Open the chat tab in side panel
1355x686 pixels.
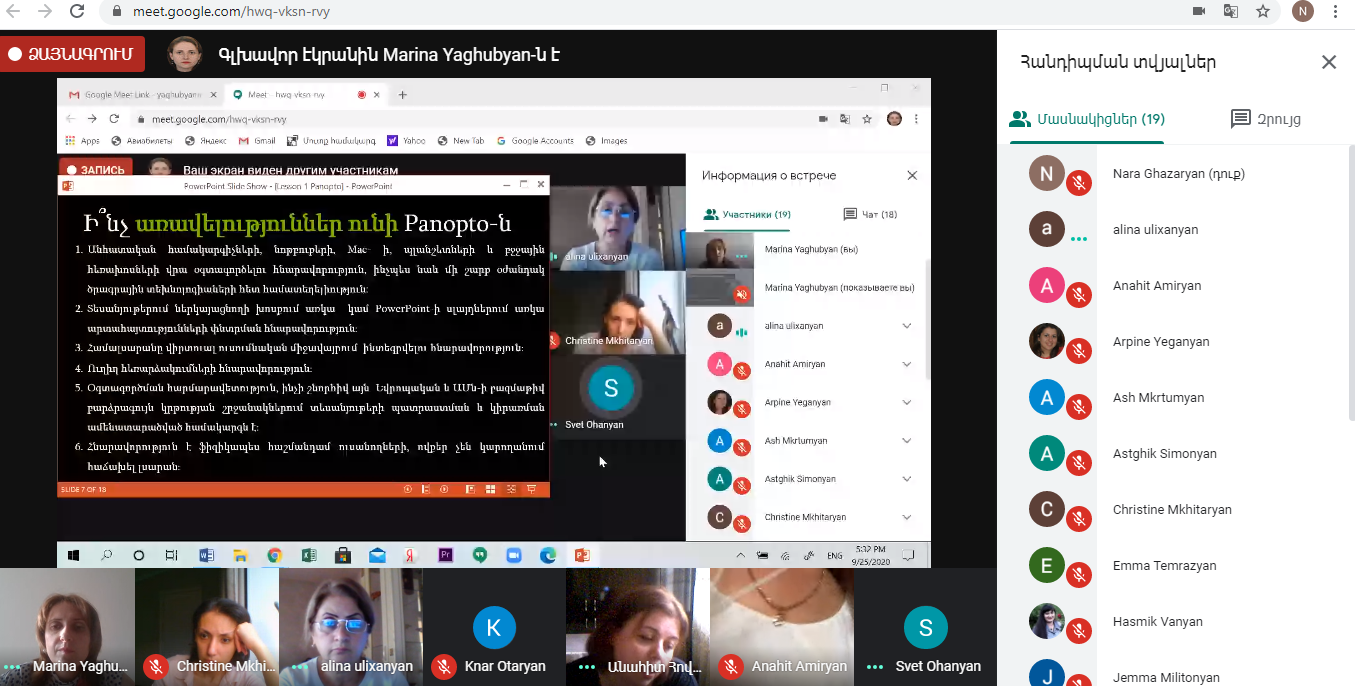click(1265, 119)
